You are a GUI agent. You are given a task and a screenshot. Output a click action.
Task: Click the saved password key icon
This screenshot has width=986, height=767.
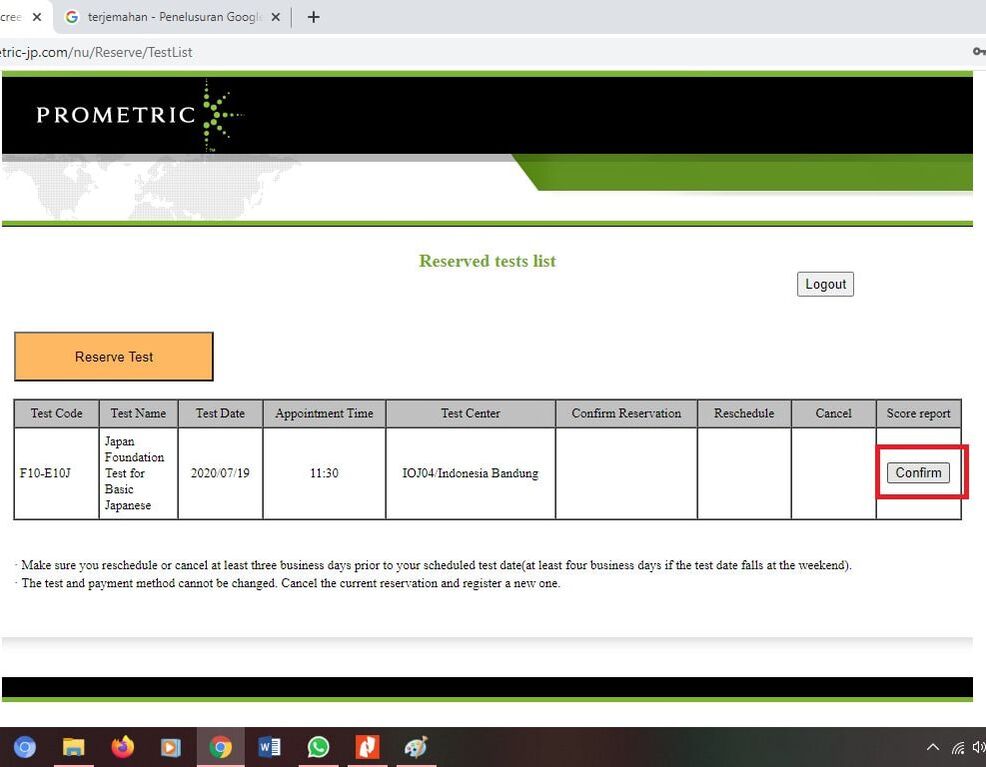point(979,52)
